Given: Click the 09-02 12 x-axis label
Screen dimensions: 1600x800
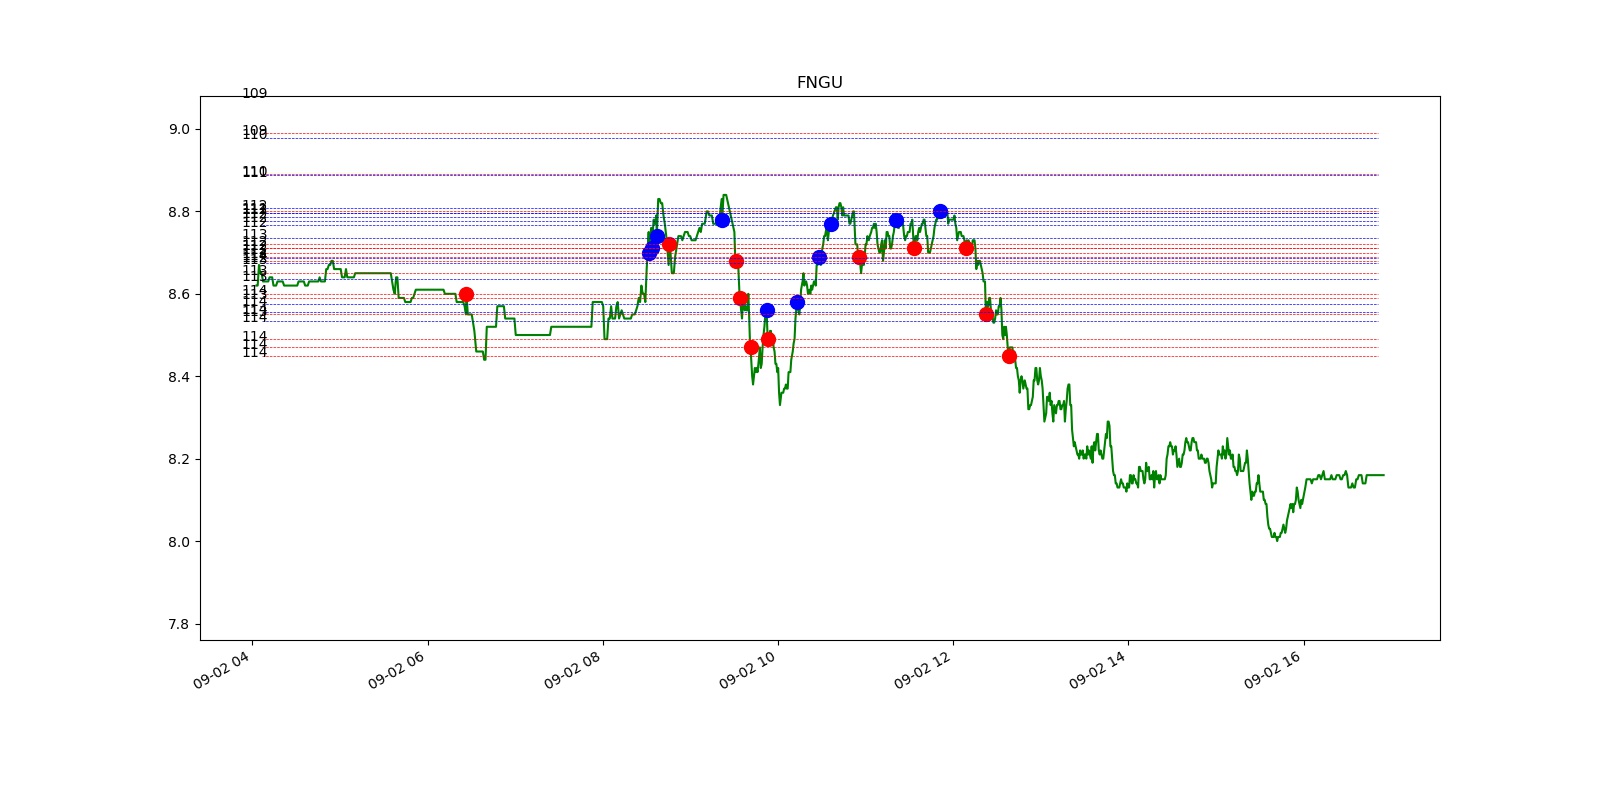Looking at the screenshot, I should tap(922, 670).
